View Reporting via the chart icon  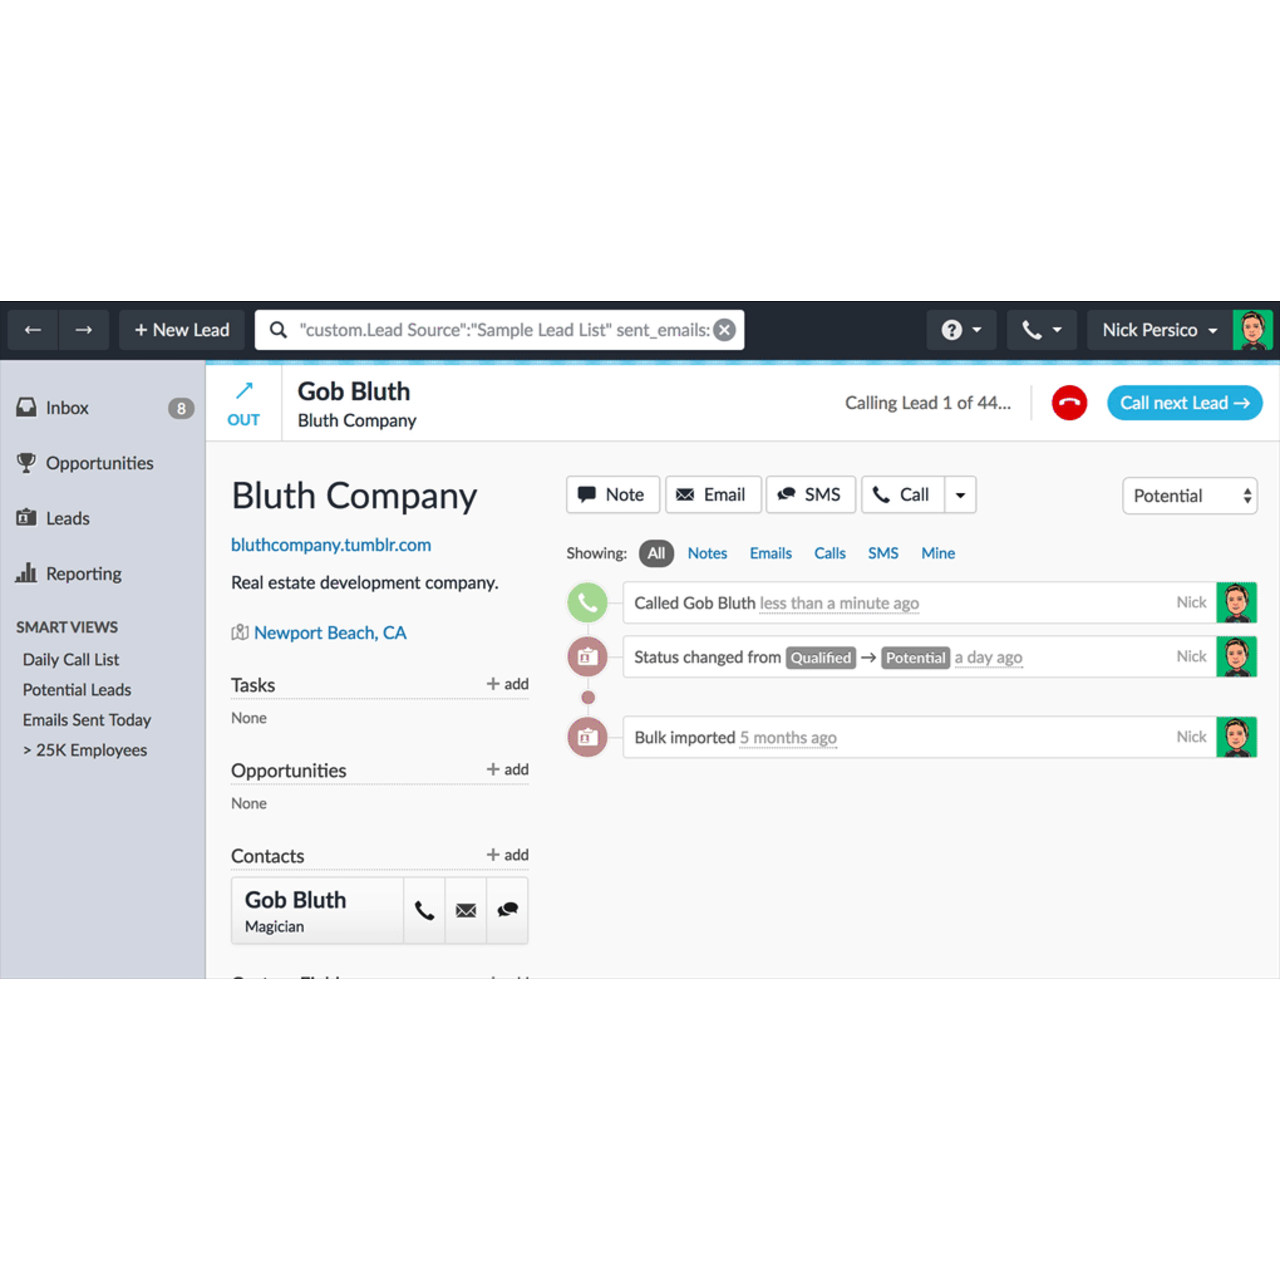click(83, 573)
